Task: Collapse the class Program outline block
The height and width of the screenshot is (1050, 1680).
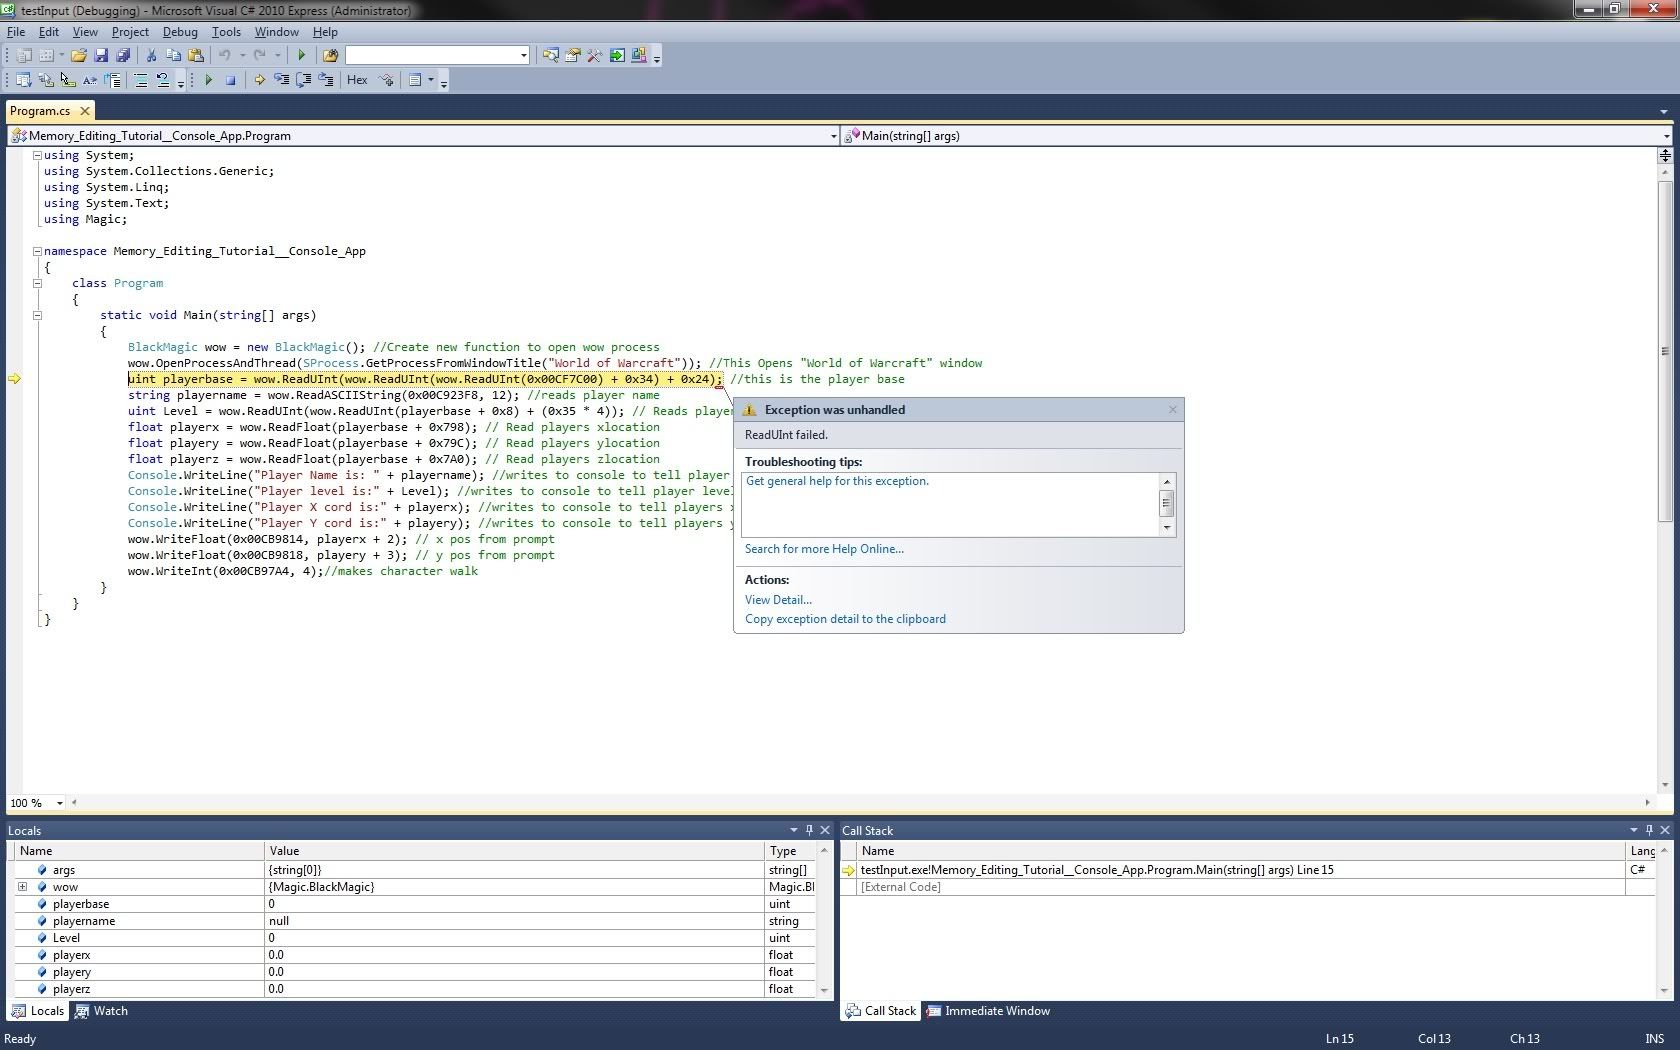Action: coord(37,283)
